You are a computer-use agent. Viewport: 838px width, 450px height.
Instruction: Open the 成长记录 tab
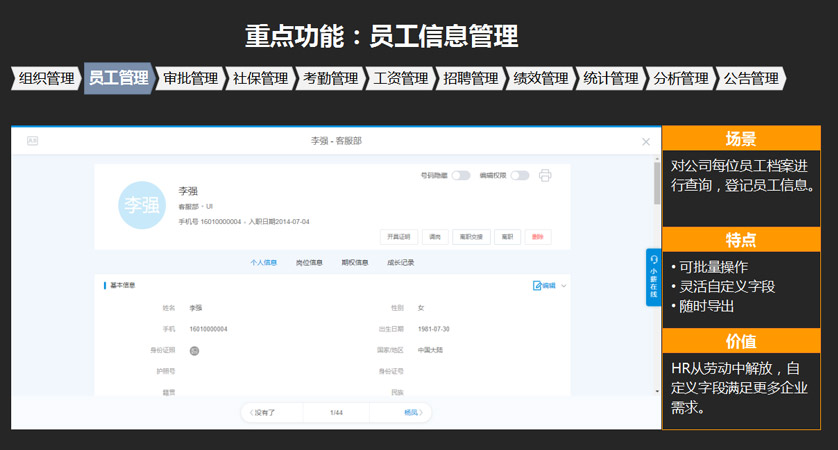(400, 262)
